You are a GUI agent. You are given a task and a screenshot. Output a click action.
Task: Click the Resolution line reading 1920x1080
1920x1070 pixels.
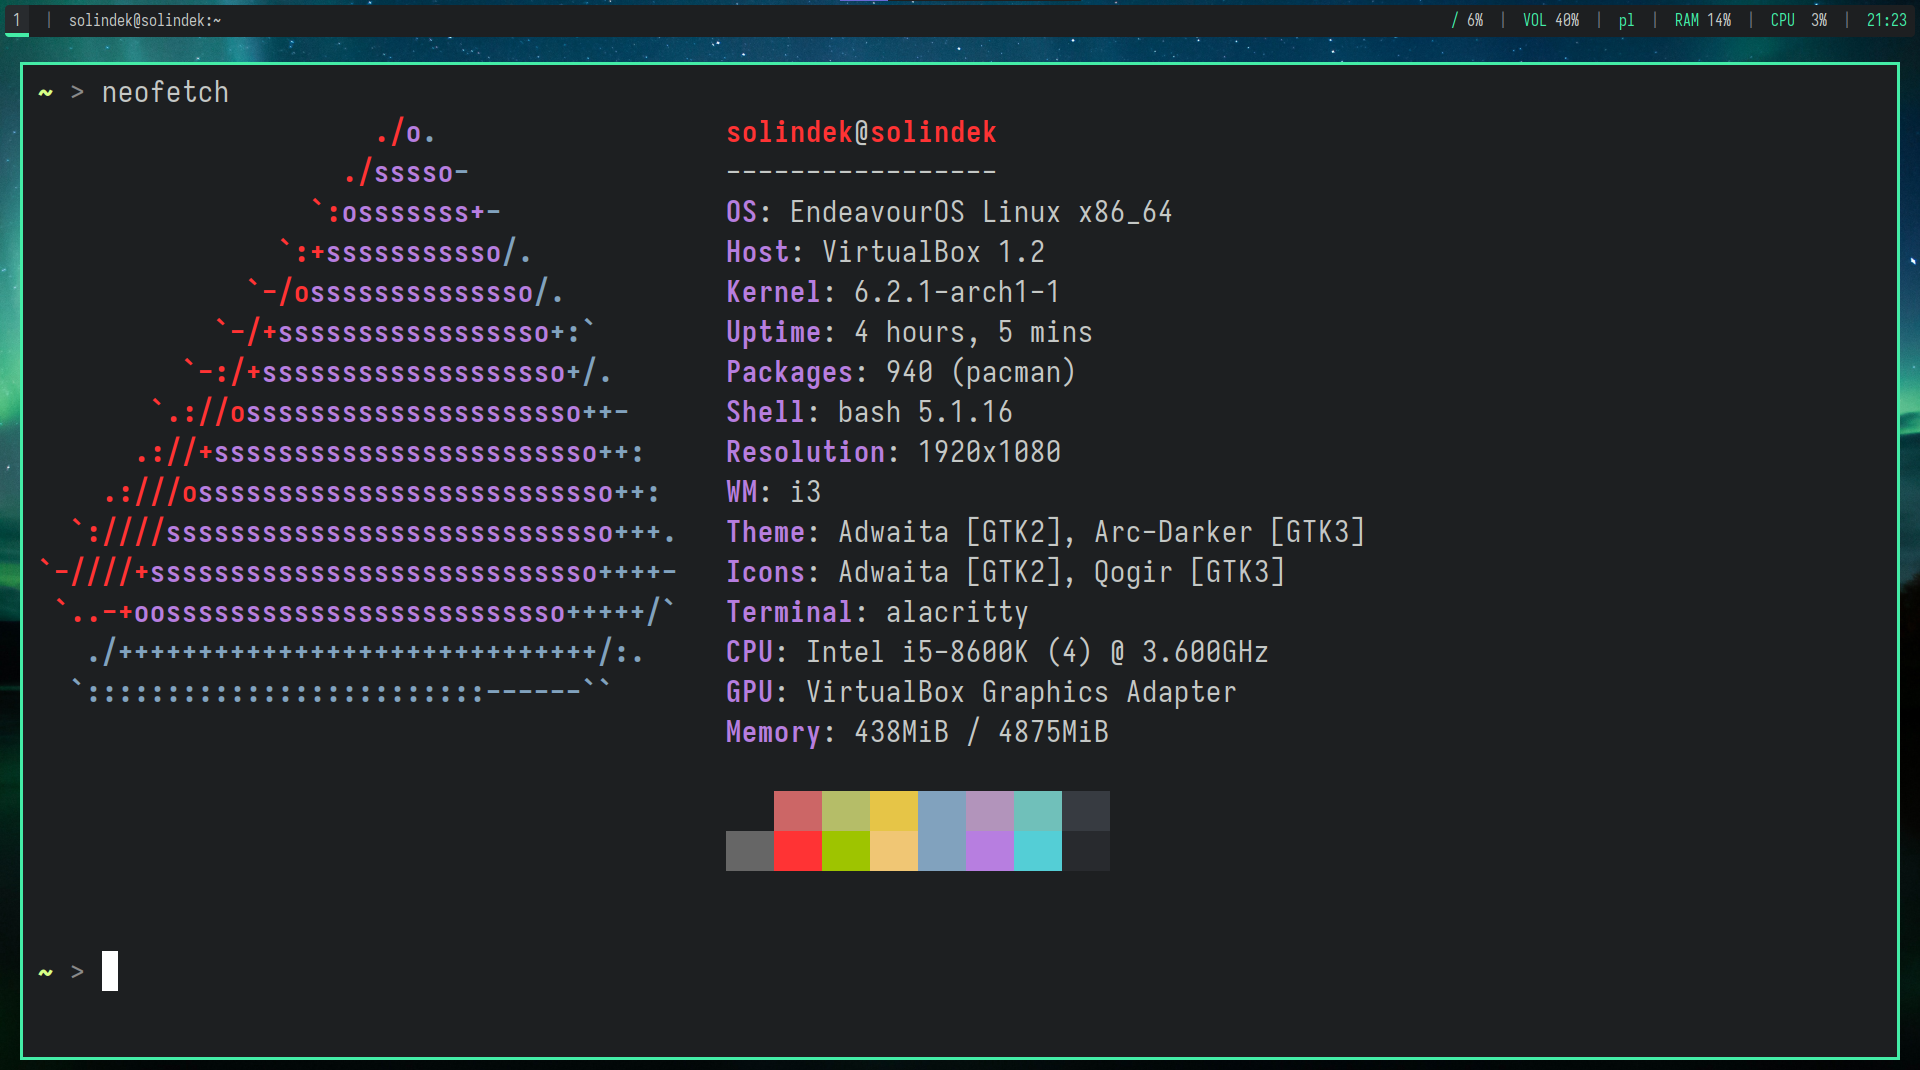coord(893,452)
